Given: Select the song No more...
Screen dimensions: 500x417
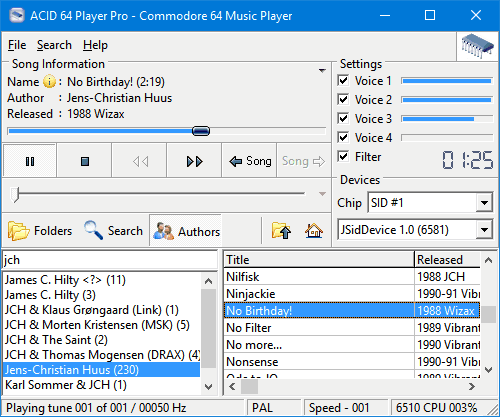Looking at the screenshot, I should (319, 345).
